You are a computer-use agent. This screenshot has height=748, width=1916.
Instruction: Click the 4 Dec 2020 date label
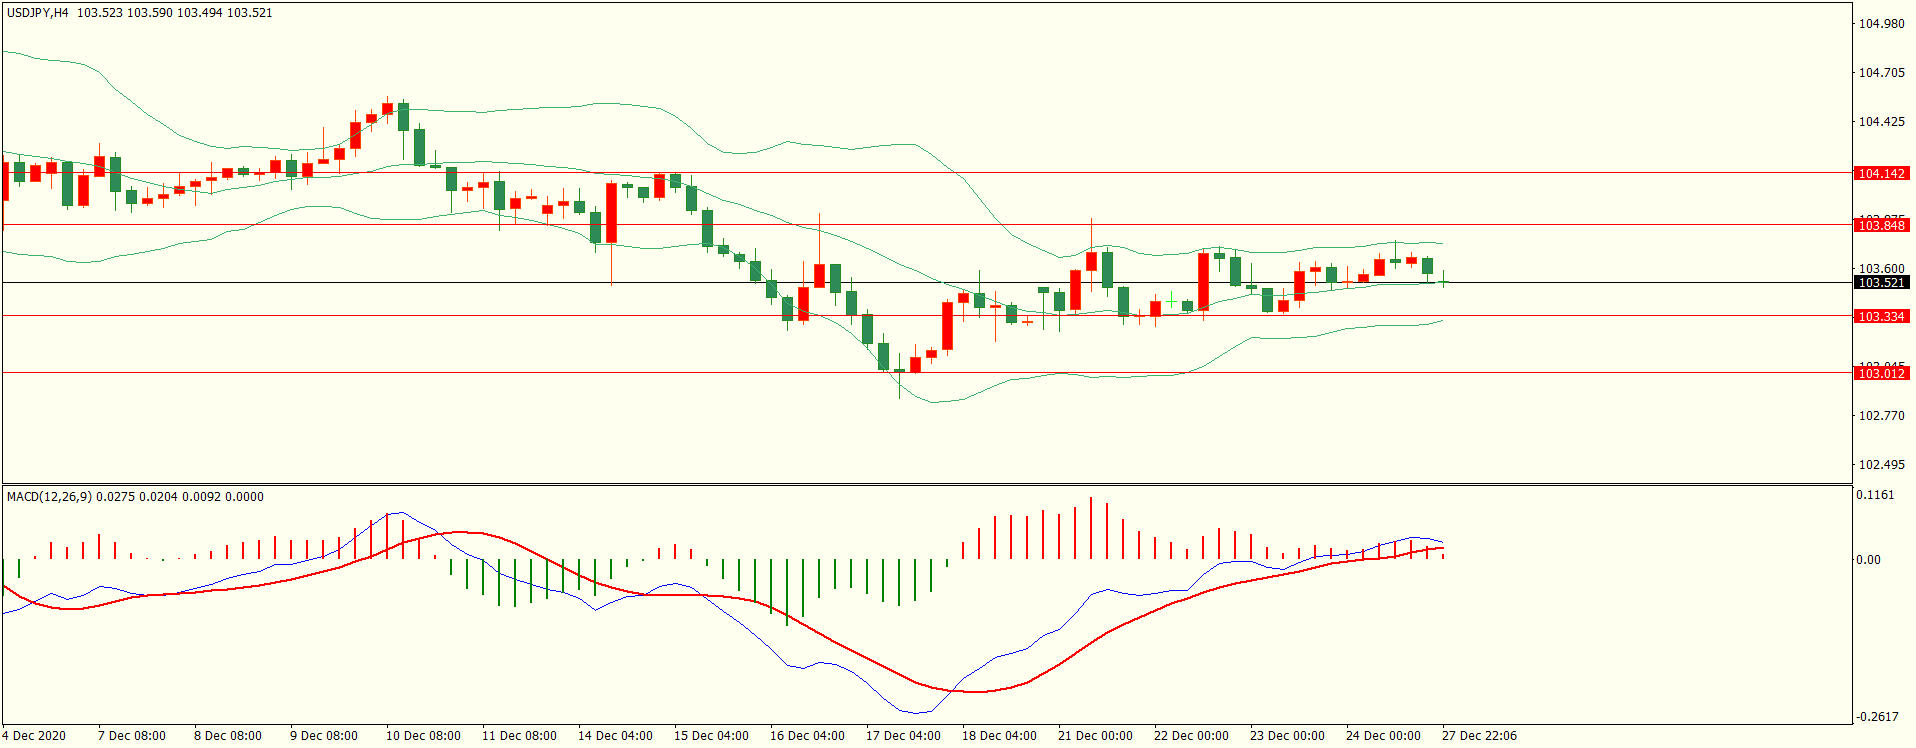pos(34,736)
